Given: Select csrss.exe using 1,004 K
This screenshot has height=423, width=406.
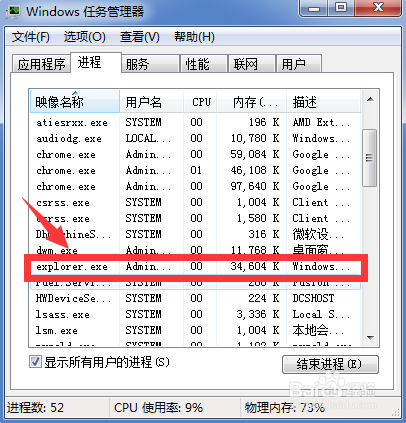Looking at the screenshot, I should point(195,202).
